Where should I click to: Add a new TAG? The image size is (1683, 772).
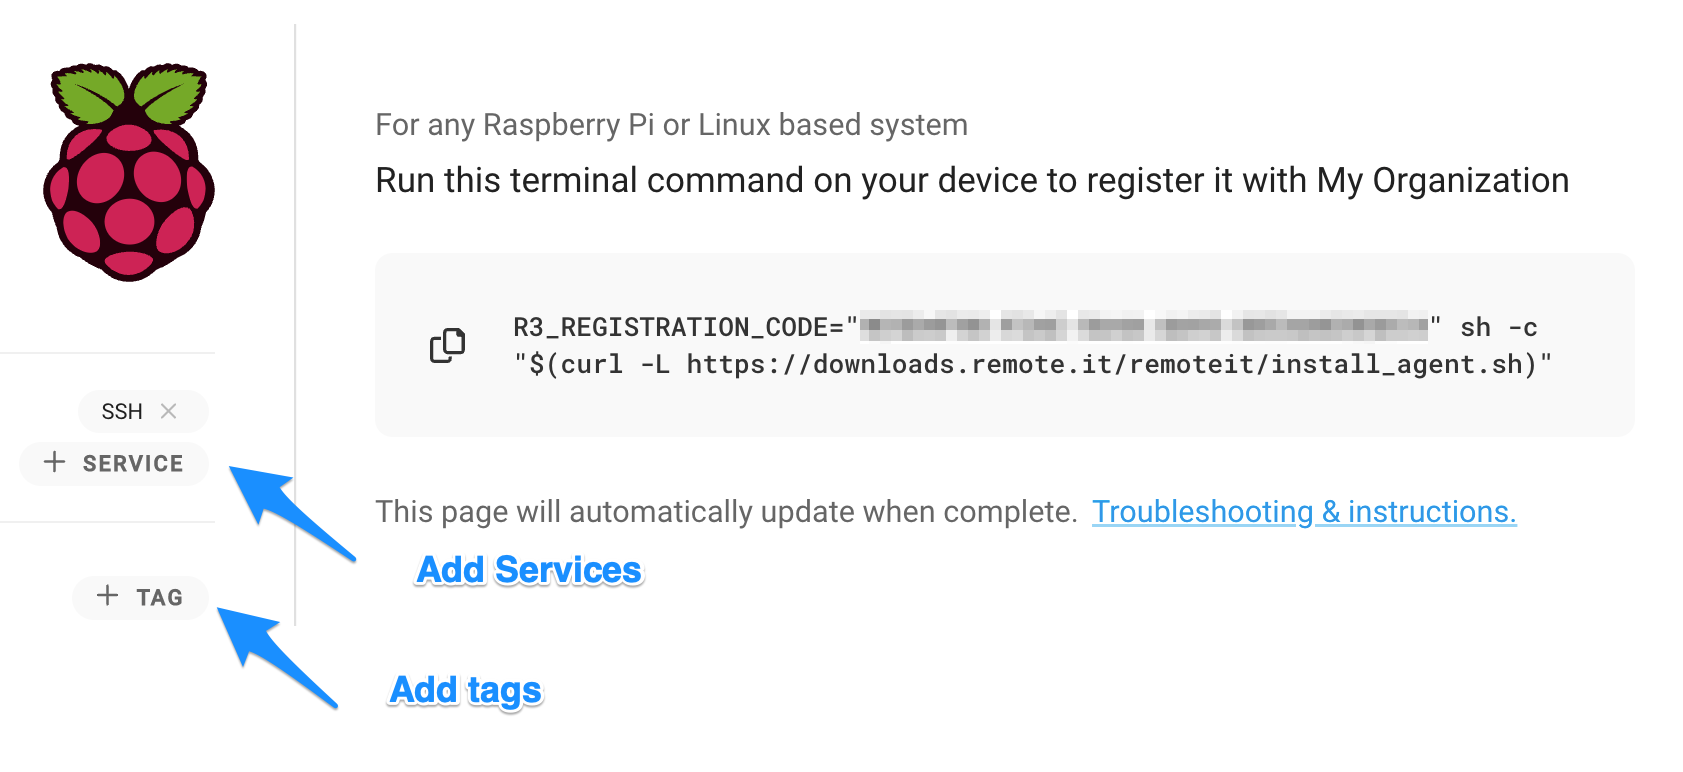140,597
